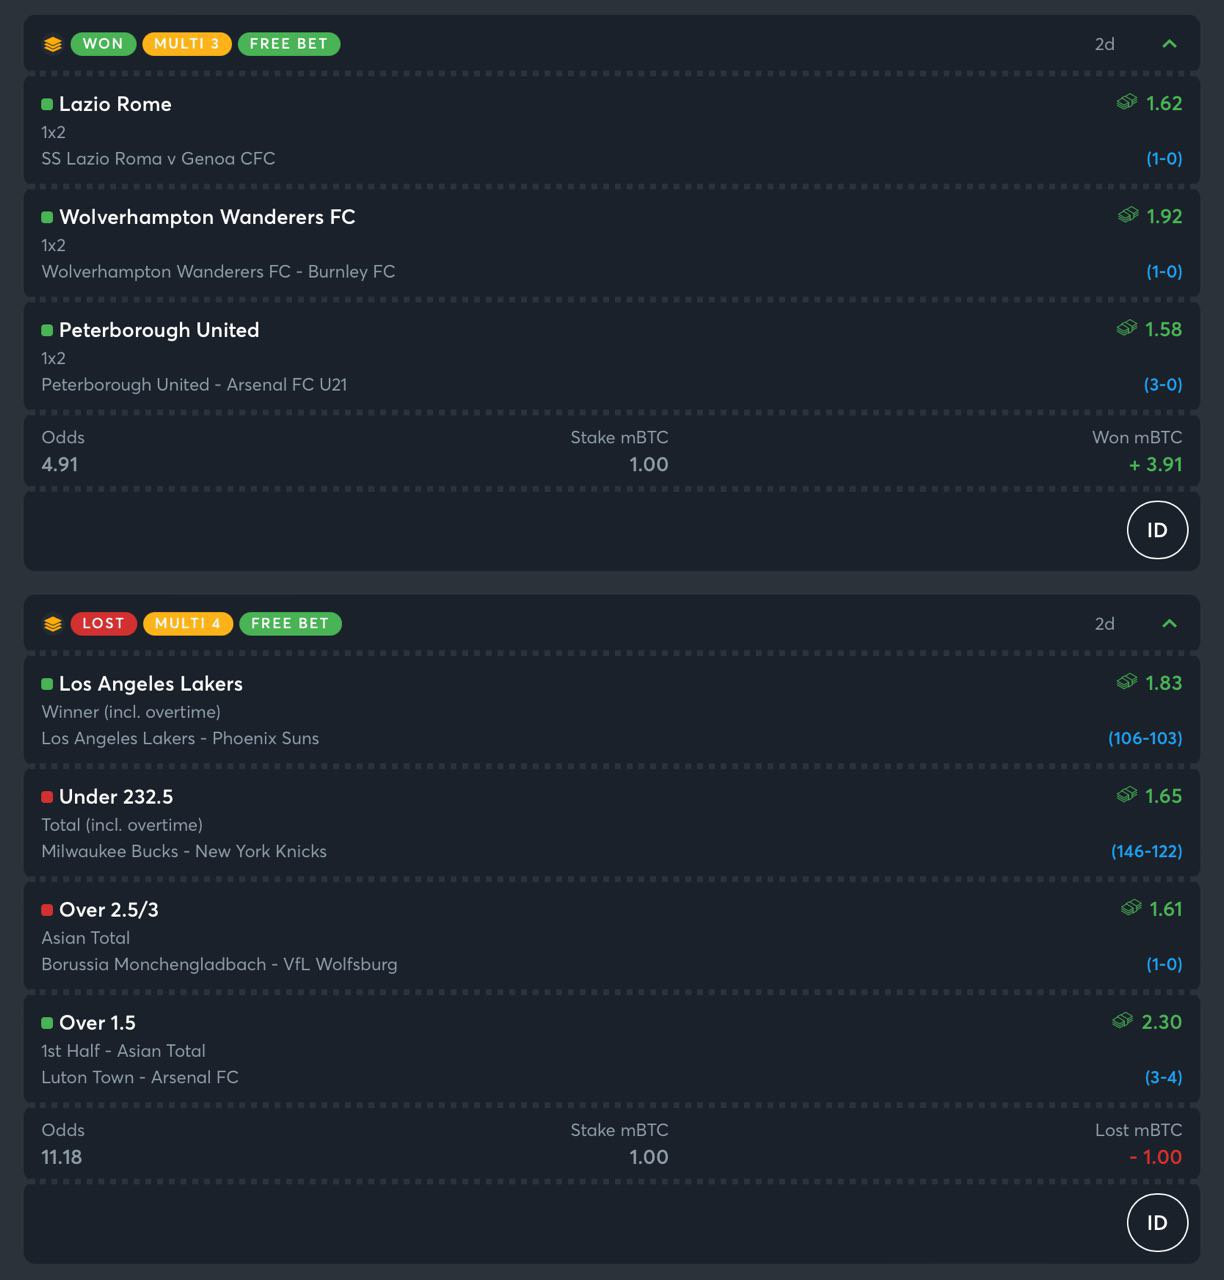Click the cash icon next to odds 1.92

click(x=1128, y=215)
